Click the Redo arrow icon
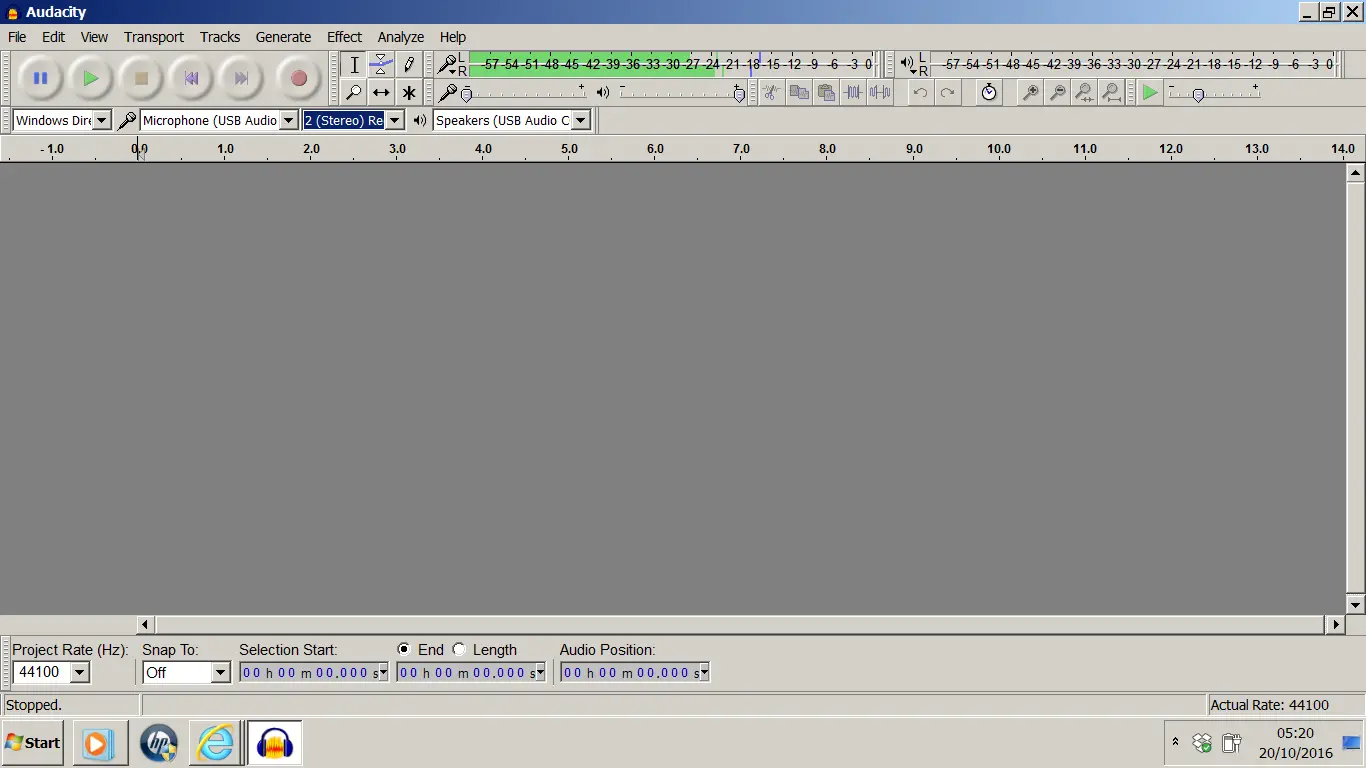The height and width of the screenshot is (768, 1366). 947,92
